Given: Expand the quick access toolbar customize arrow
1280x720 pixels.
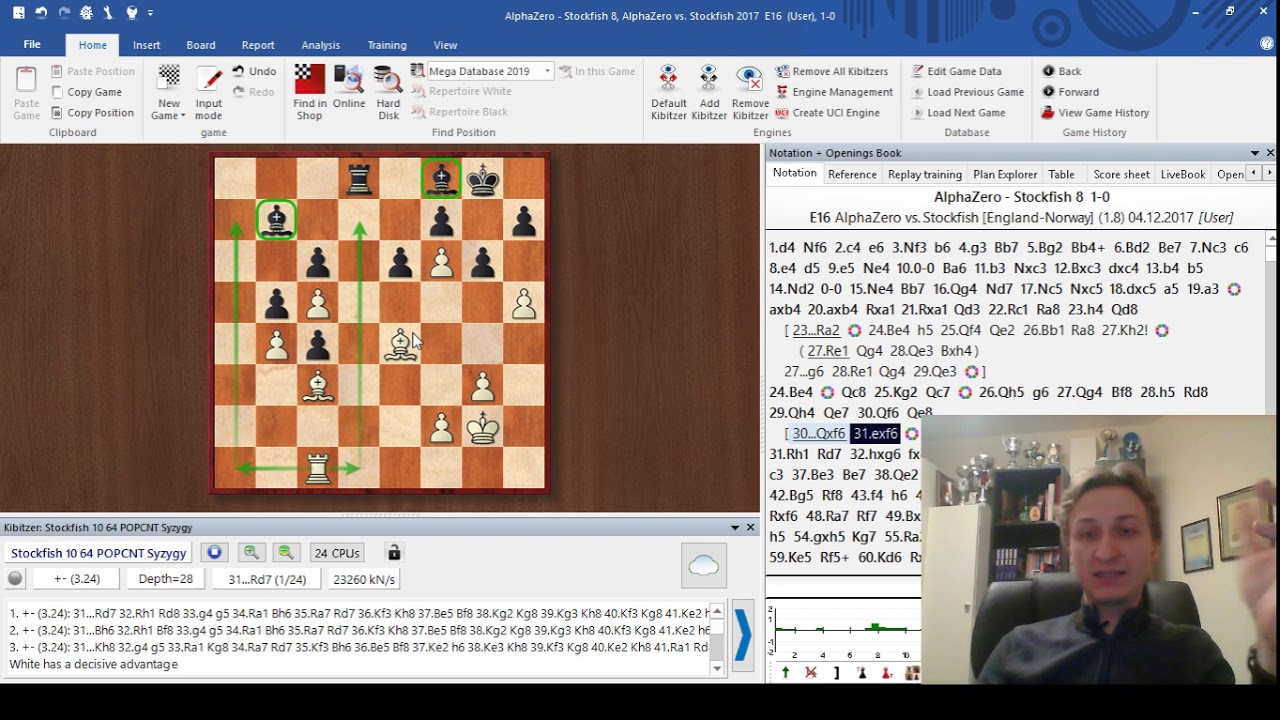Looking at the screenshot, I should (x=150, y=13).
